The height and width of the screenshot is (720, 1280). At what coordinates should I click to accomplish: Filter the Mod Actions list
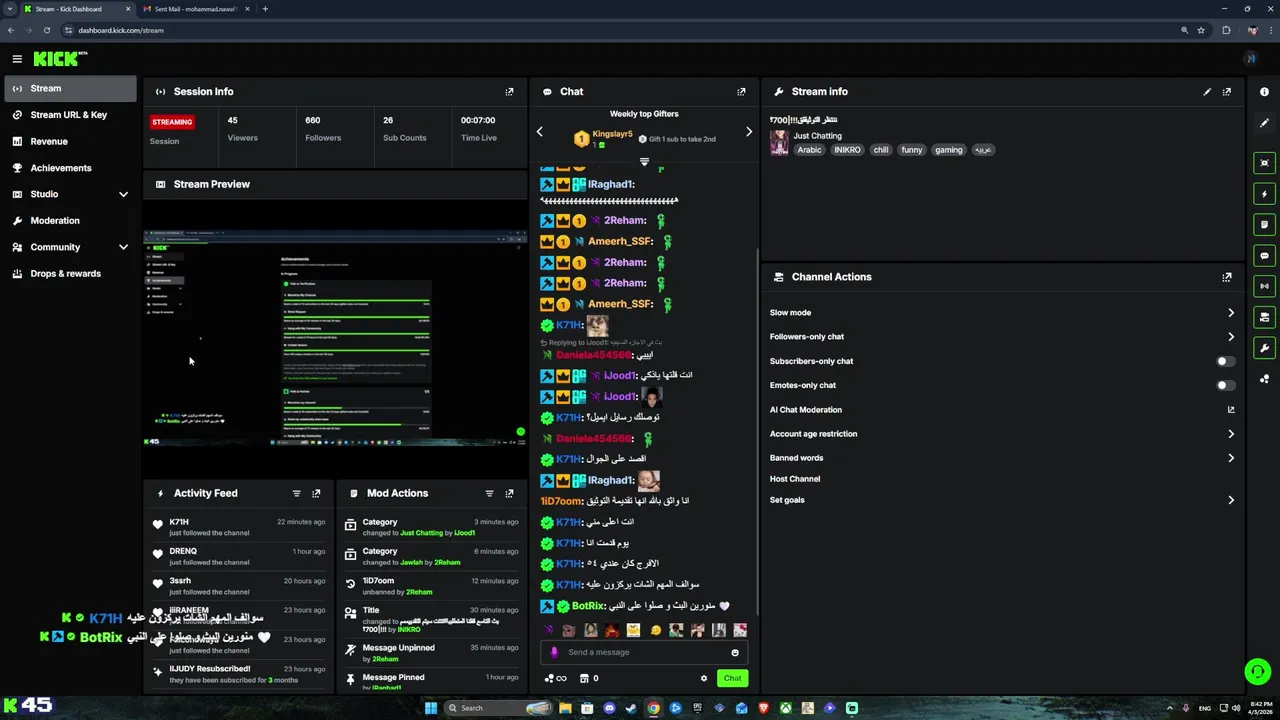pyautogui.click(x=489, y=494)
